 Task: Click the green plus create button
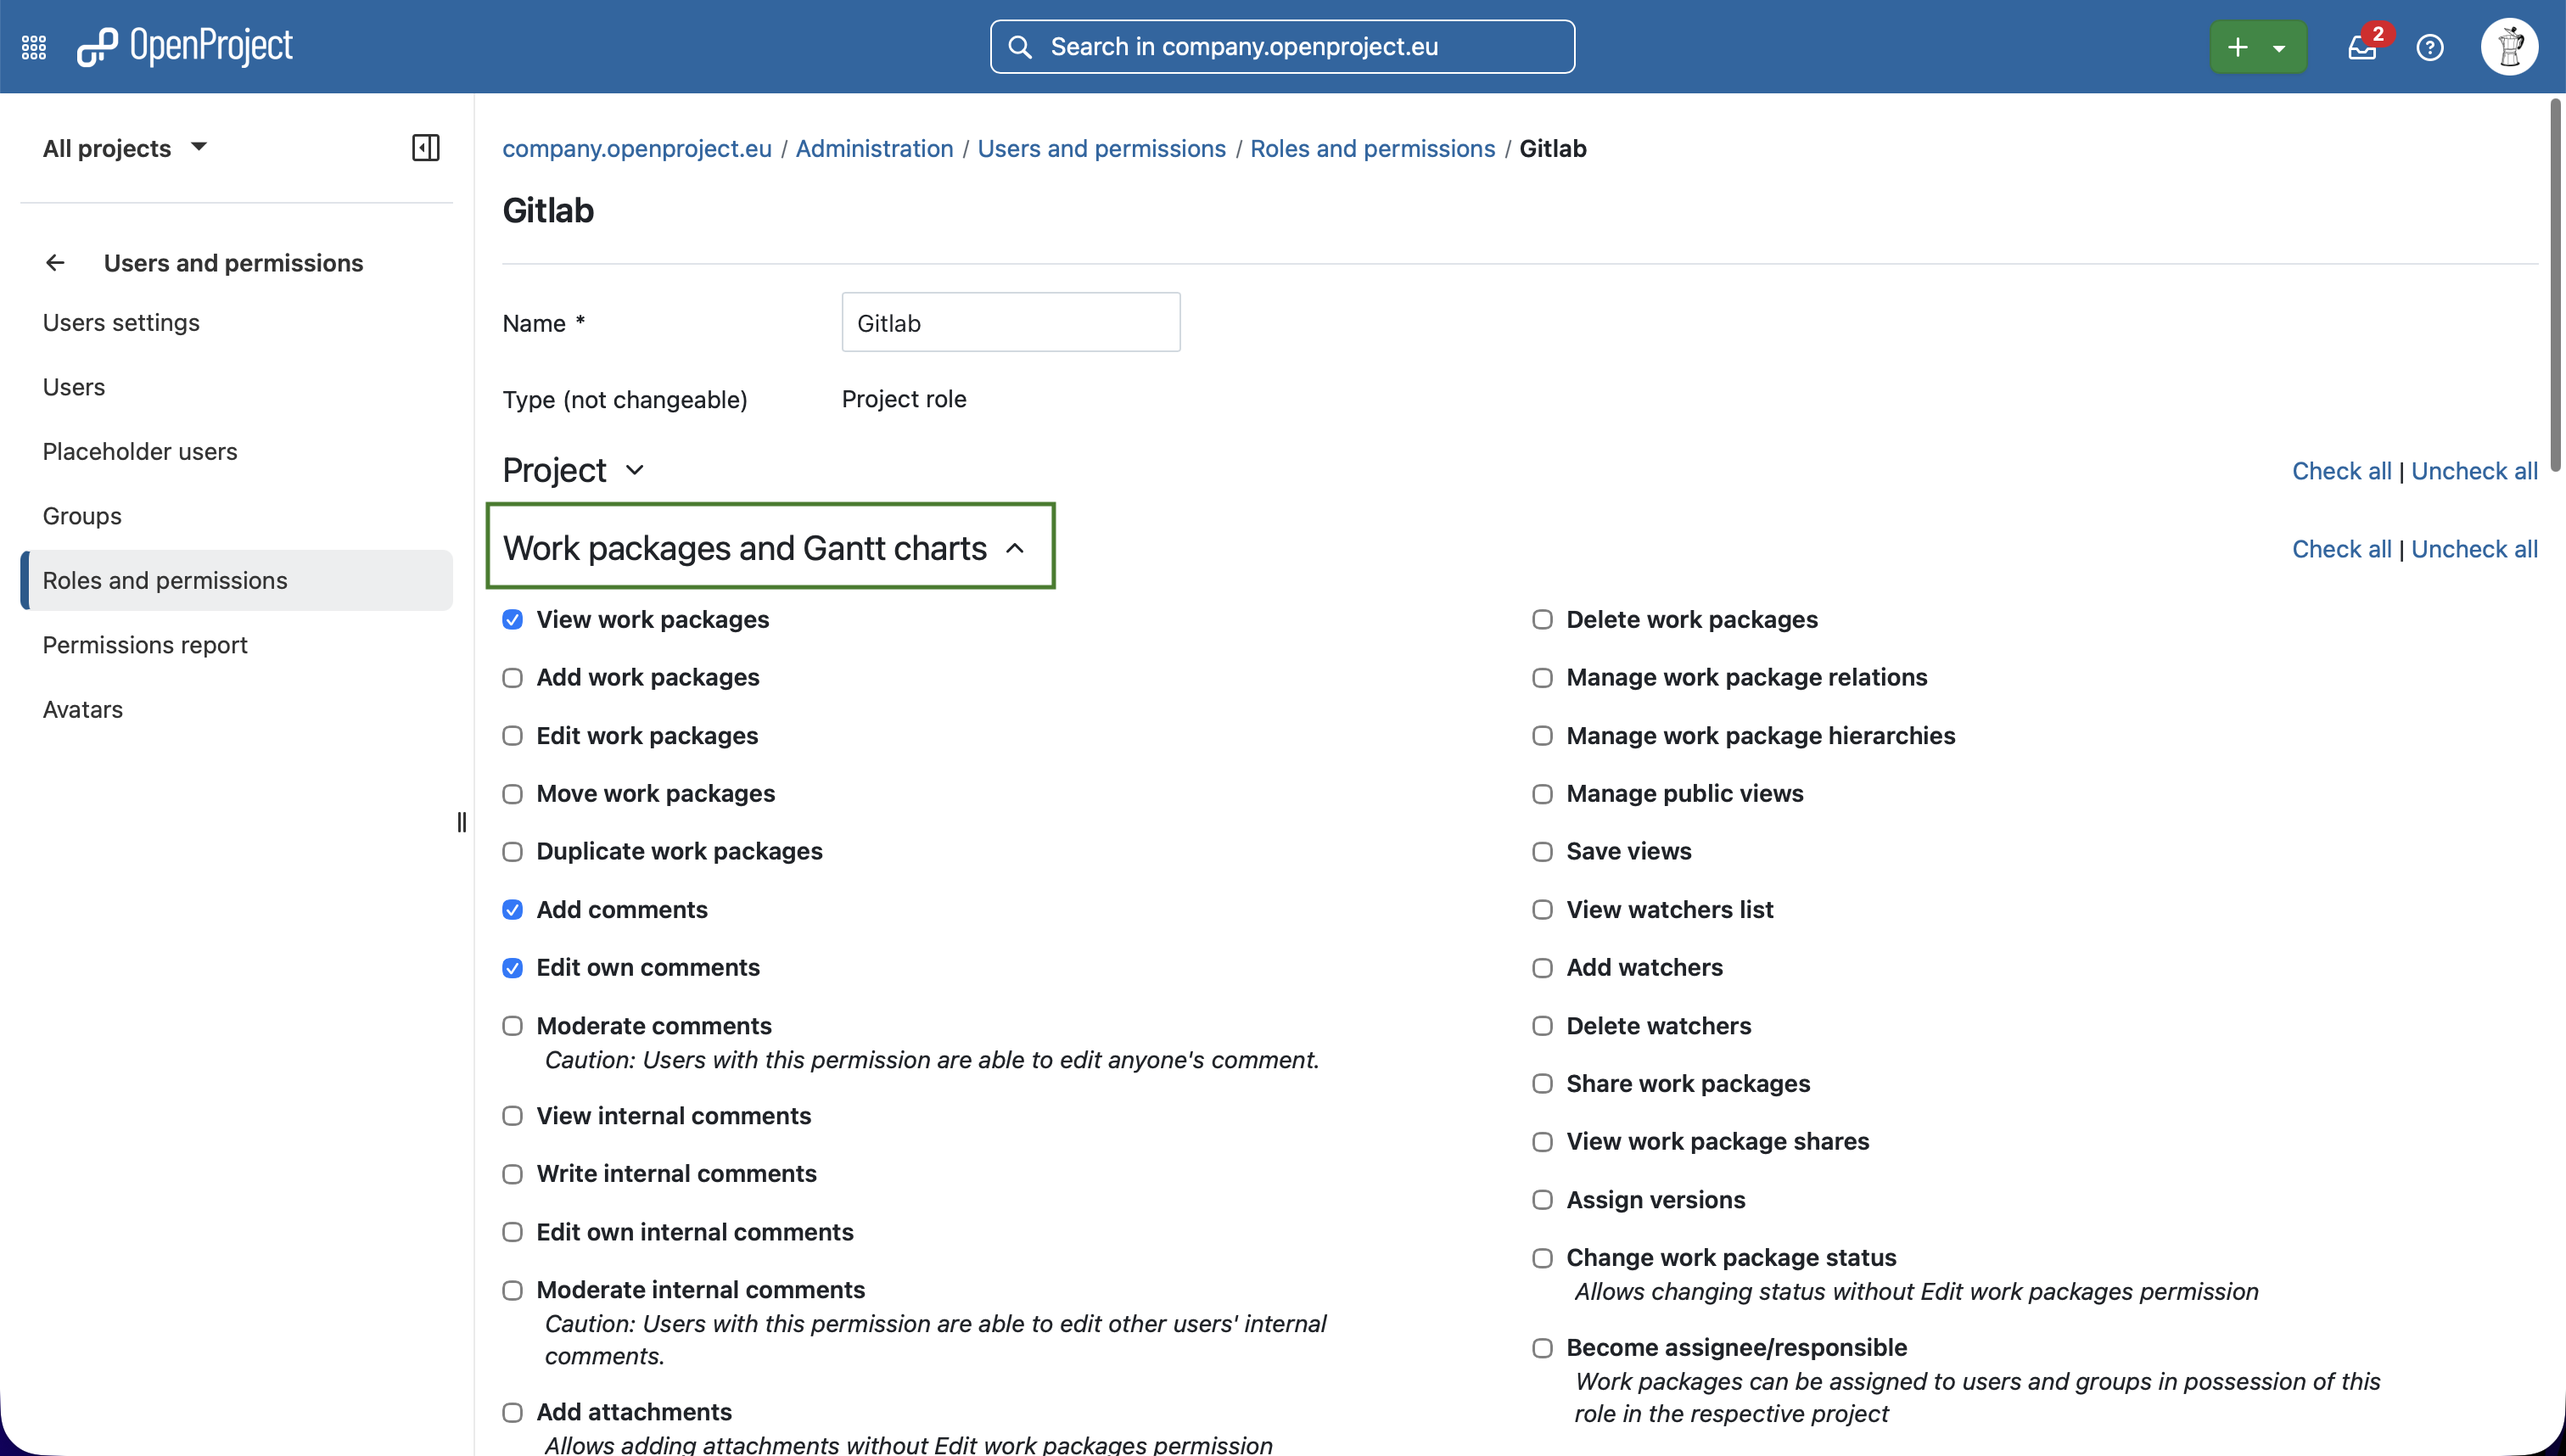tap(2237, 47)
